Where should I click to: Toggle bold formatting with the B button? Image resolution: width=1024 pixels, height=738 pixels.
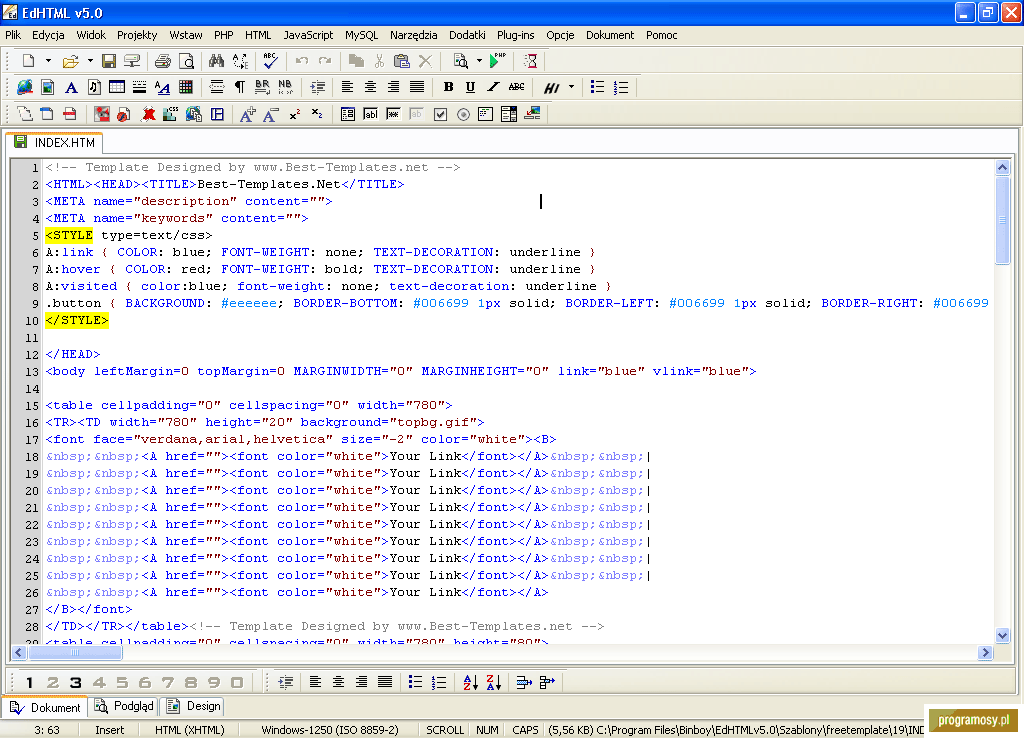click(448, 88)
